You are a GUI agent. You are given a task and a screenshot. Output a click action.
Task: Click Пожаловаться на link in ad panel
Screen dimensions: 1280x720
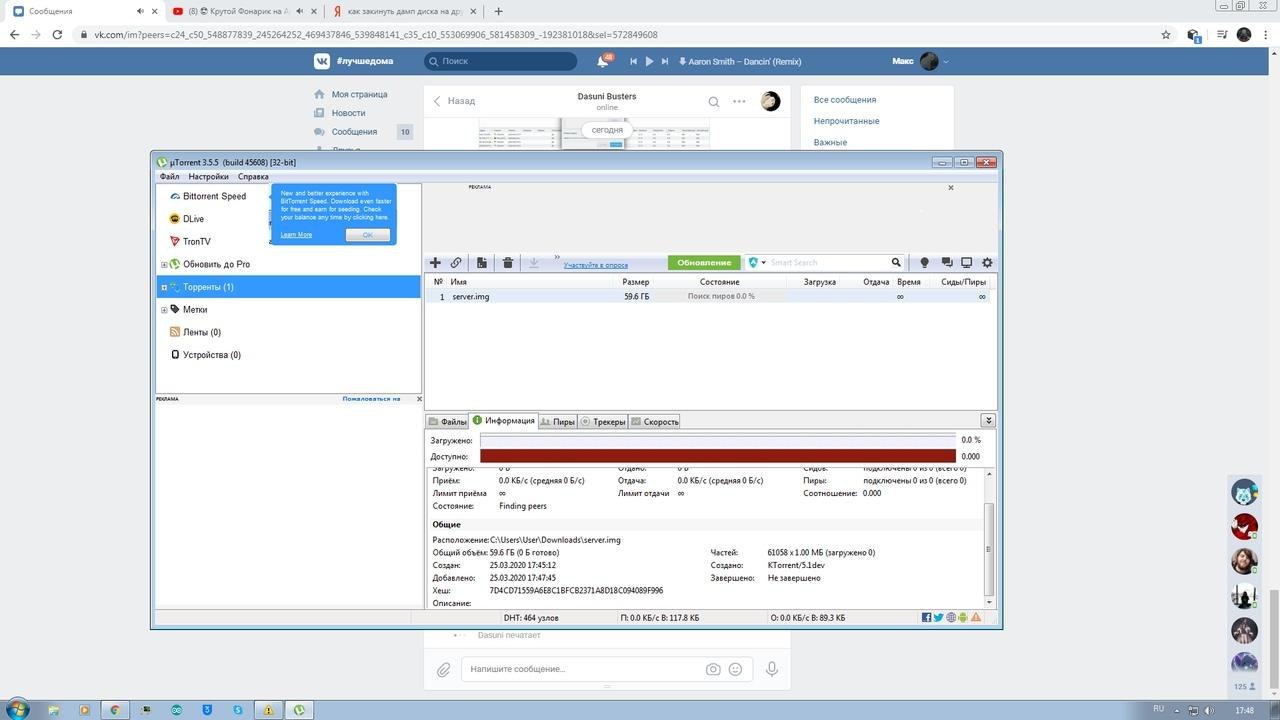371,399
